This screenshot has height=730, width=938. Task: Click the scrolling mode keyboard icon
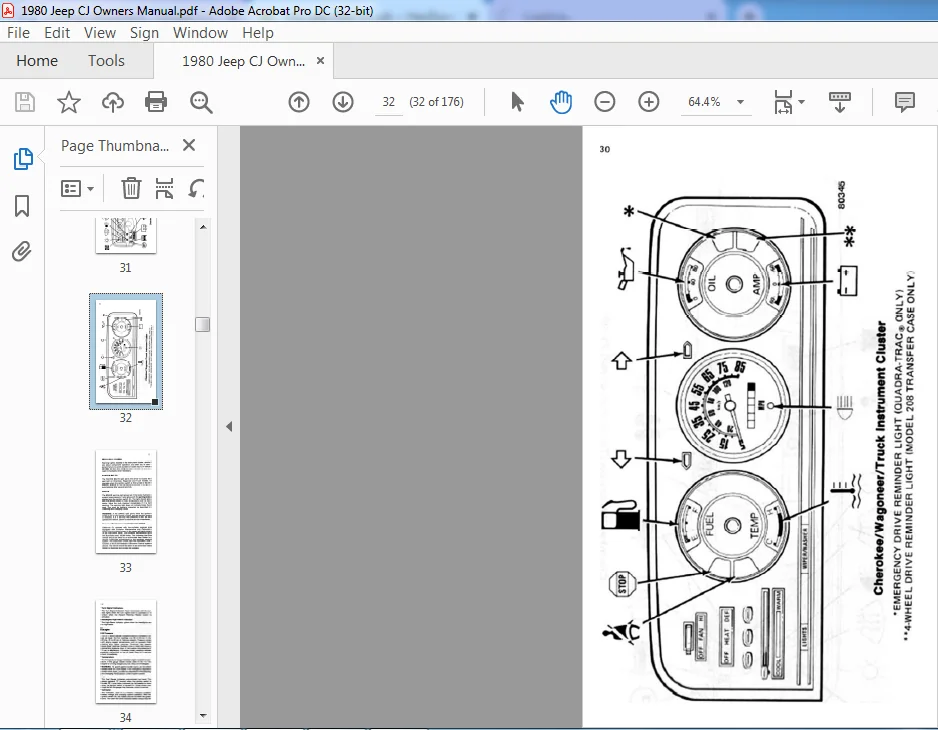pos(839,102)
